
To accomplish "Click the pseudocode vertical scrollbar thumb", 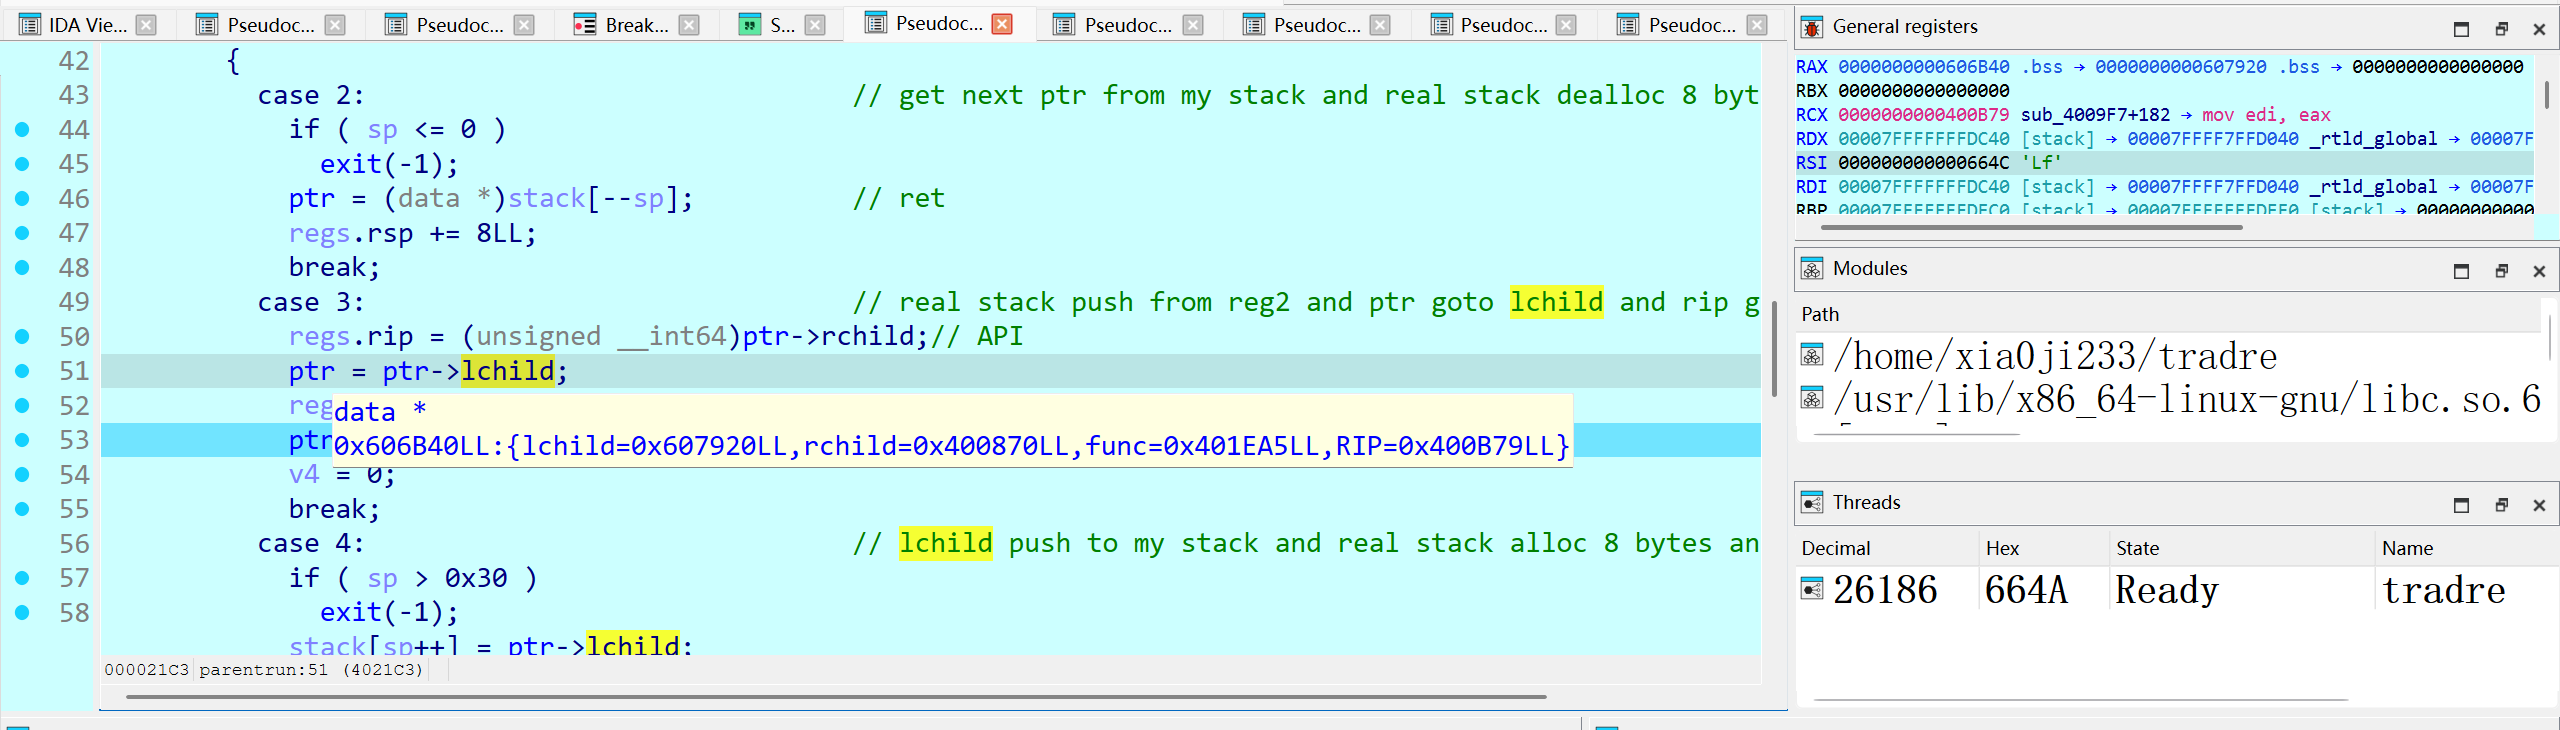I will [x=1774, y=349].
